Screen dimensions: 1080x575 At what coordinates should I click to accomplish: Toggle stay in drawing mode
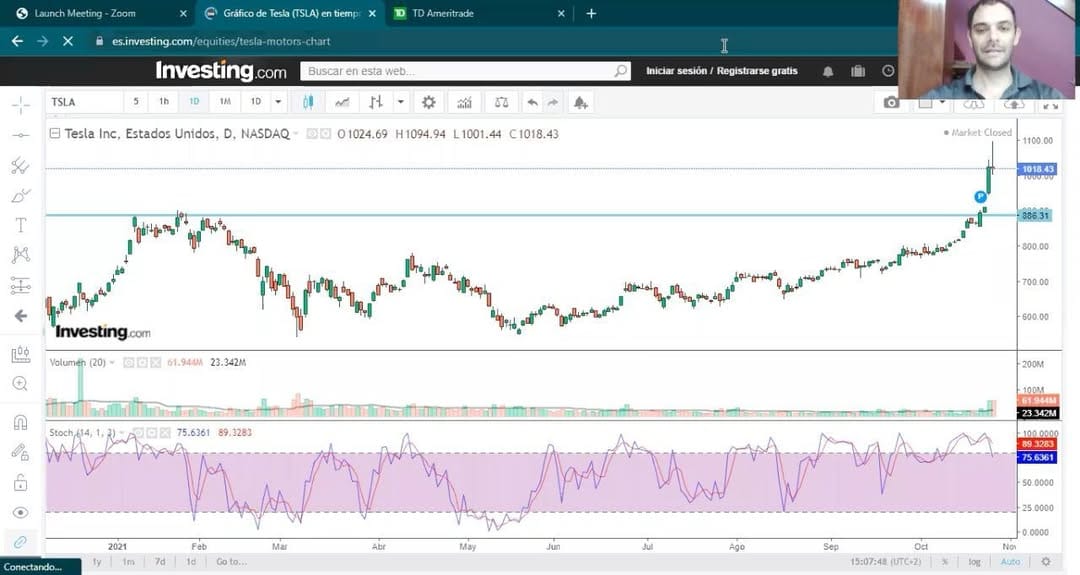coord(21,452)
